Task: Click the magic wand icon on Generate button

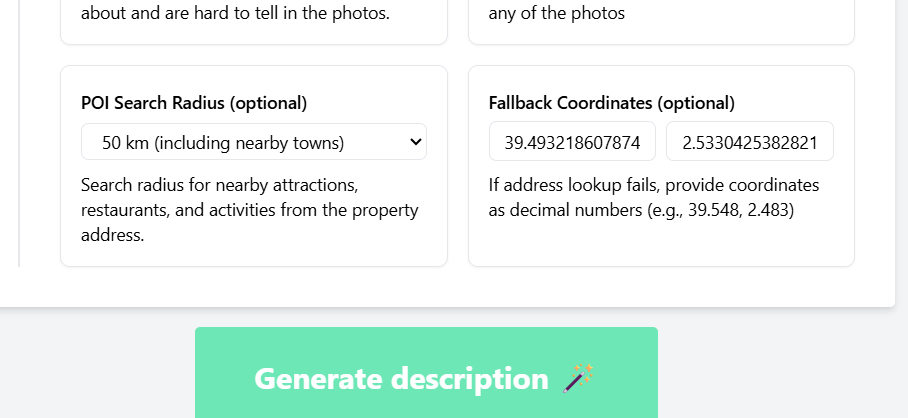Action: pyautogui.click(x=578, y=379)
